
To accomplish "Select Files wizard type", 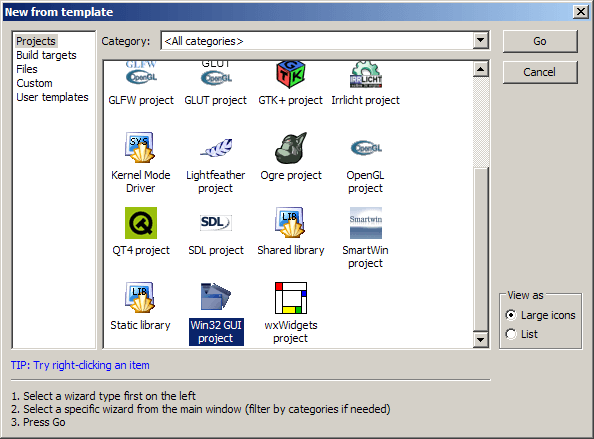I will point(27,69).
